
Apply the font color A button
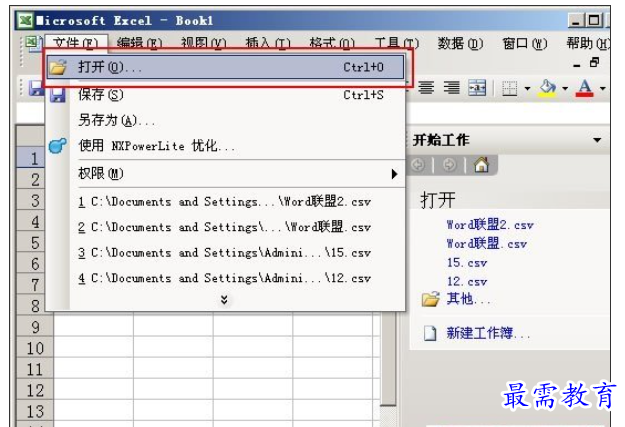[584, 88]
